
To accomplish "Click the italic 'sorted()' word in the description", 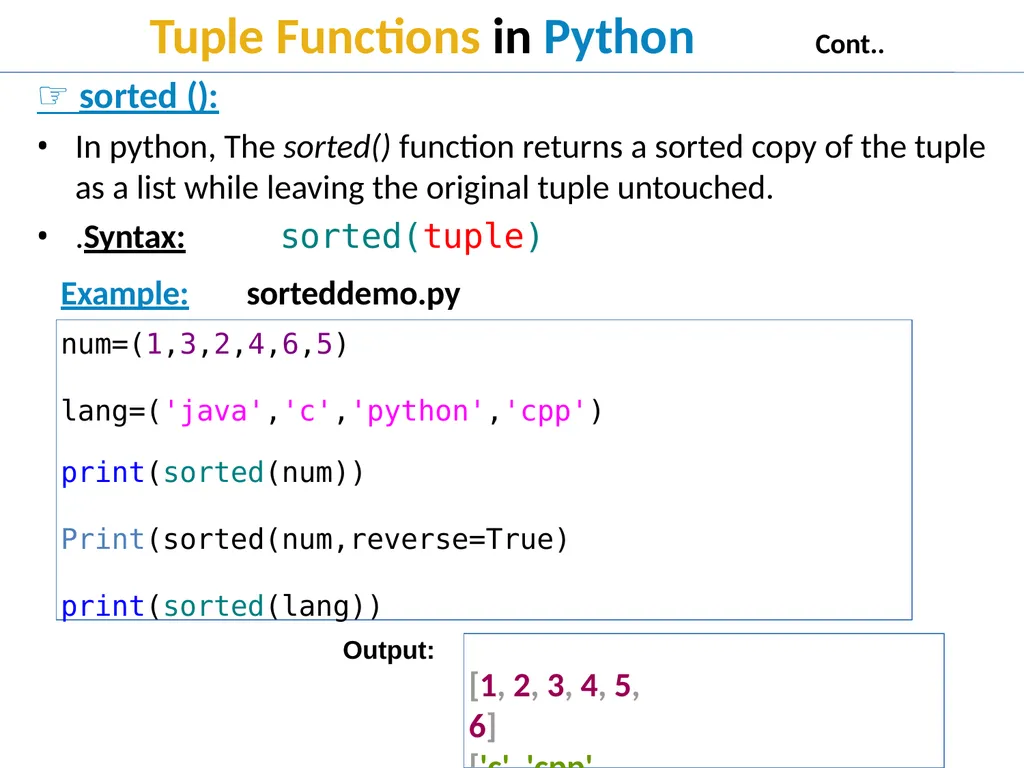I will pyautogui.click(x=337, y=148).
